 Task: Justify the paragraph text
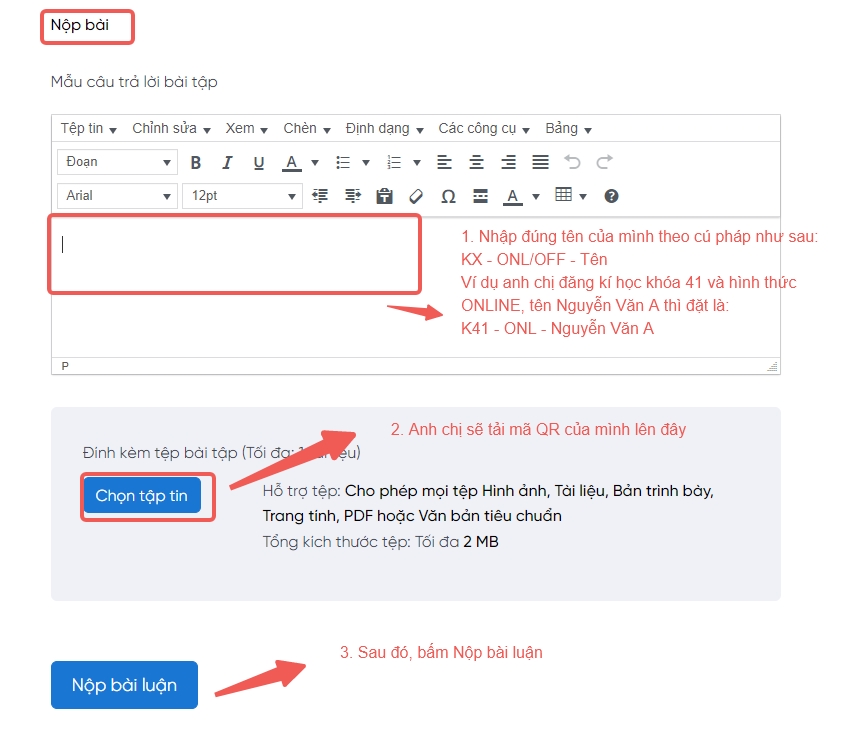[x=540, y=162]
